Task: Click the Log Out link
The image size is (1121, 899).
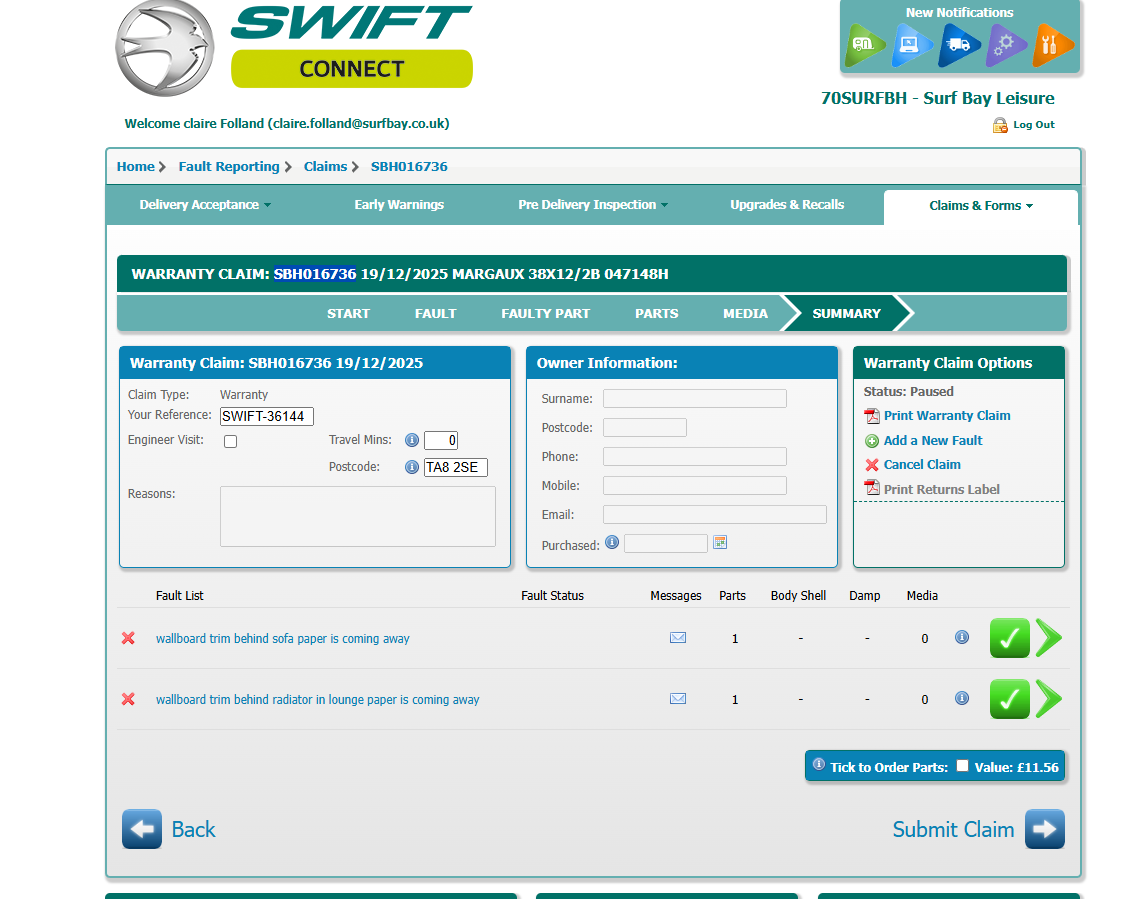Action: (1034, 124)
